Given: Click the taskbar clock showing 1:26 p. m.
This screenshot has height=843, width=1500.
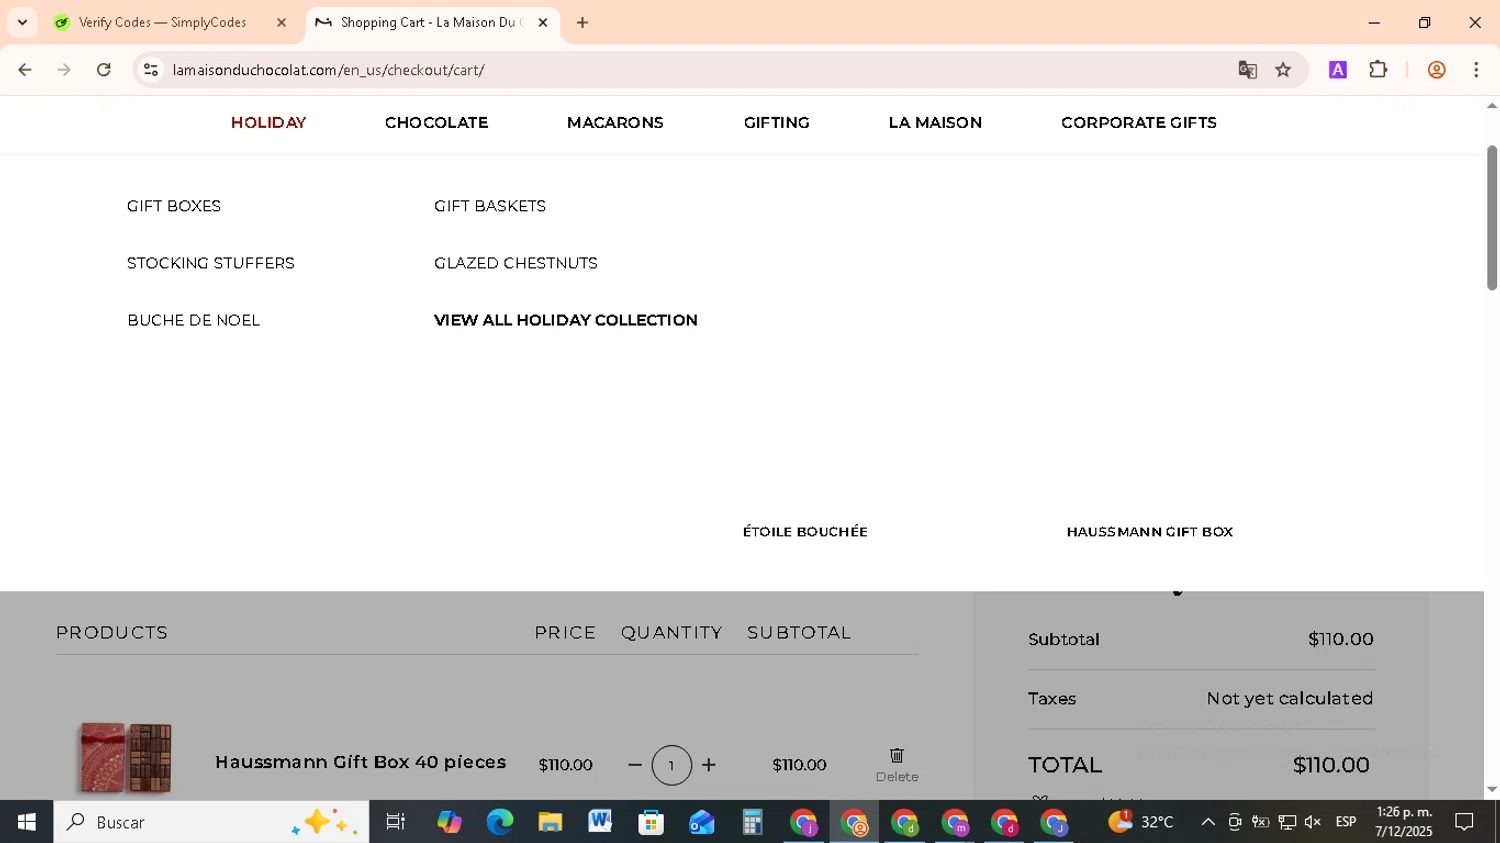Looking at the screenshot, I should click(x=1404, y=822).
